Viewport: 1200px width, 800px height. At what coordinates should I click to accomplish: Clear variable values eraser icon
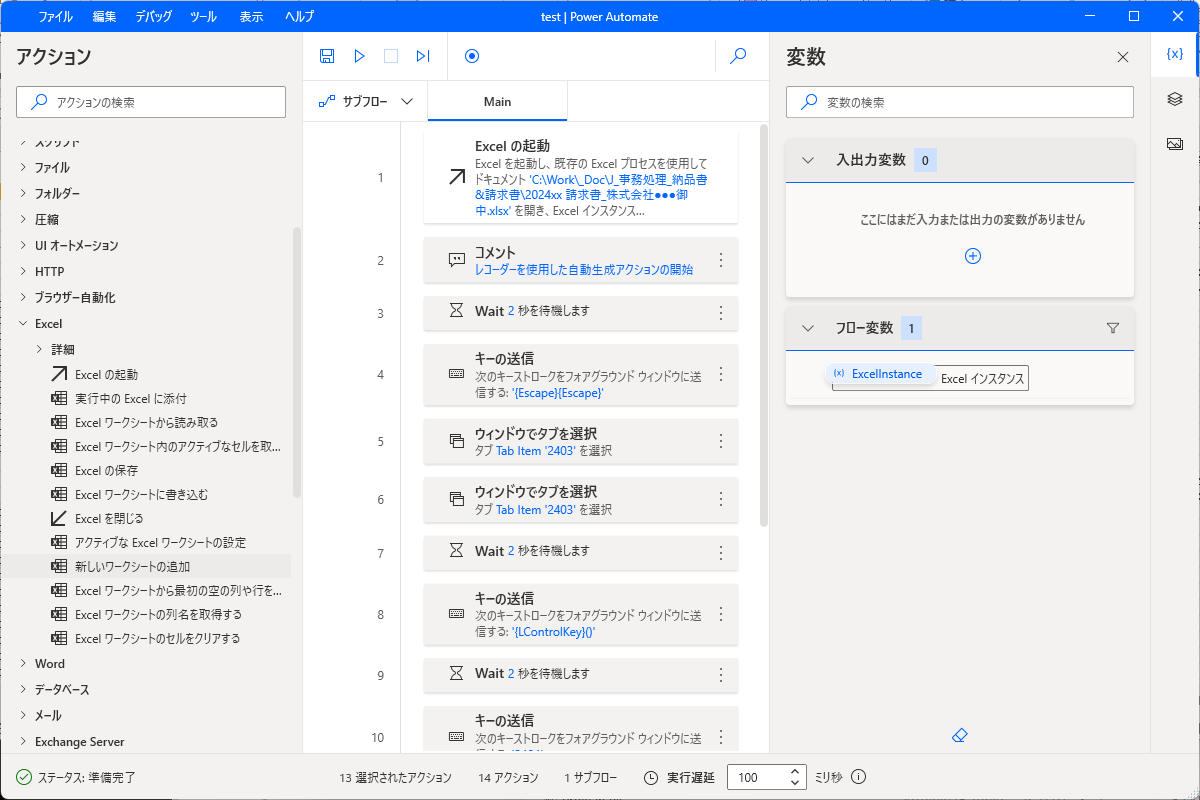tap(960, 735)
